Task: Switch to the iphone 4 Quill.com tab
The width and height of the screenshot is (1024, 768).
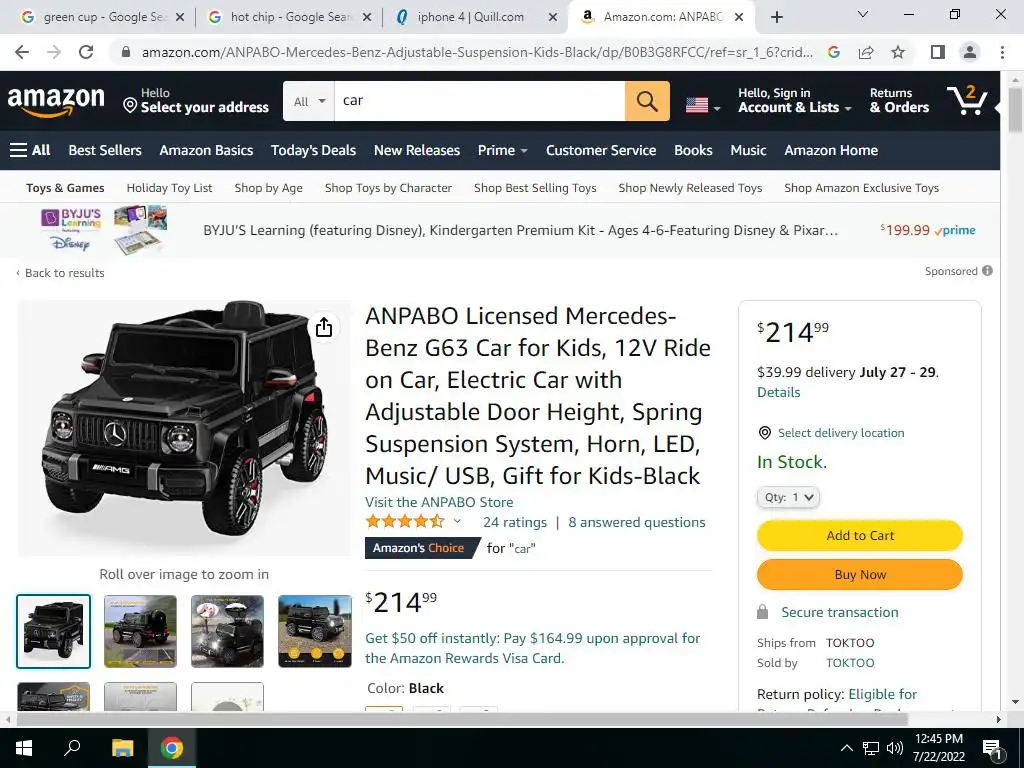Action: click(x=470, y=17)
